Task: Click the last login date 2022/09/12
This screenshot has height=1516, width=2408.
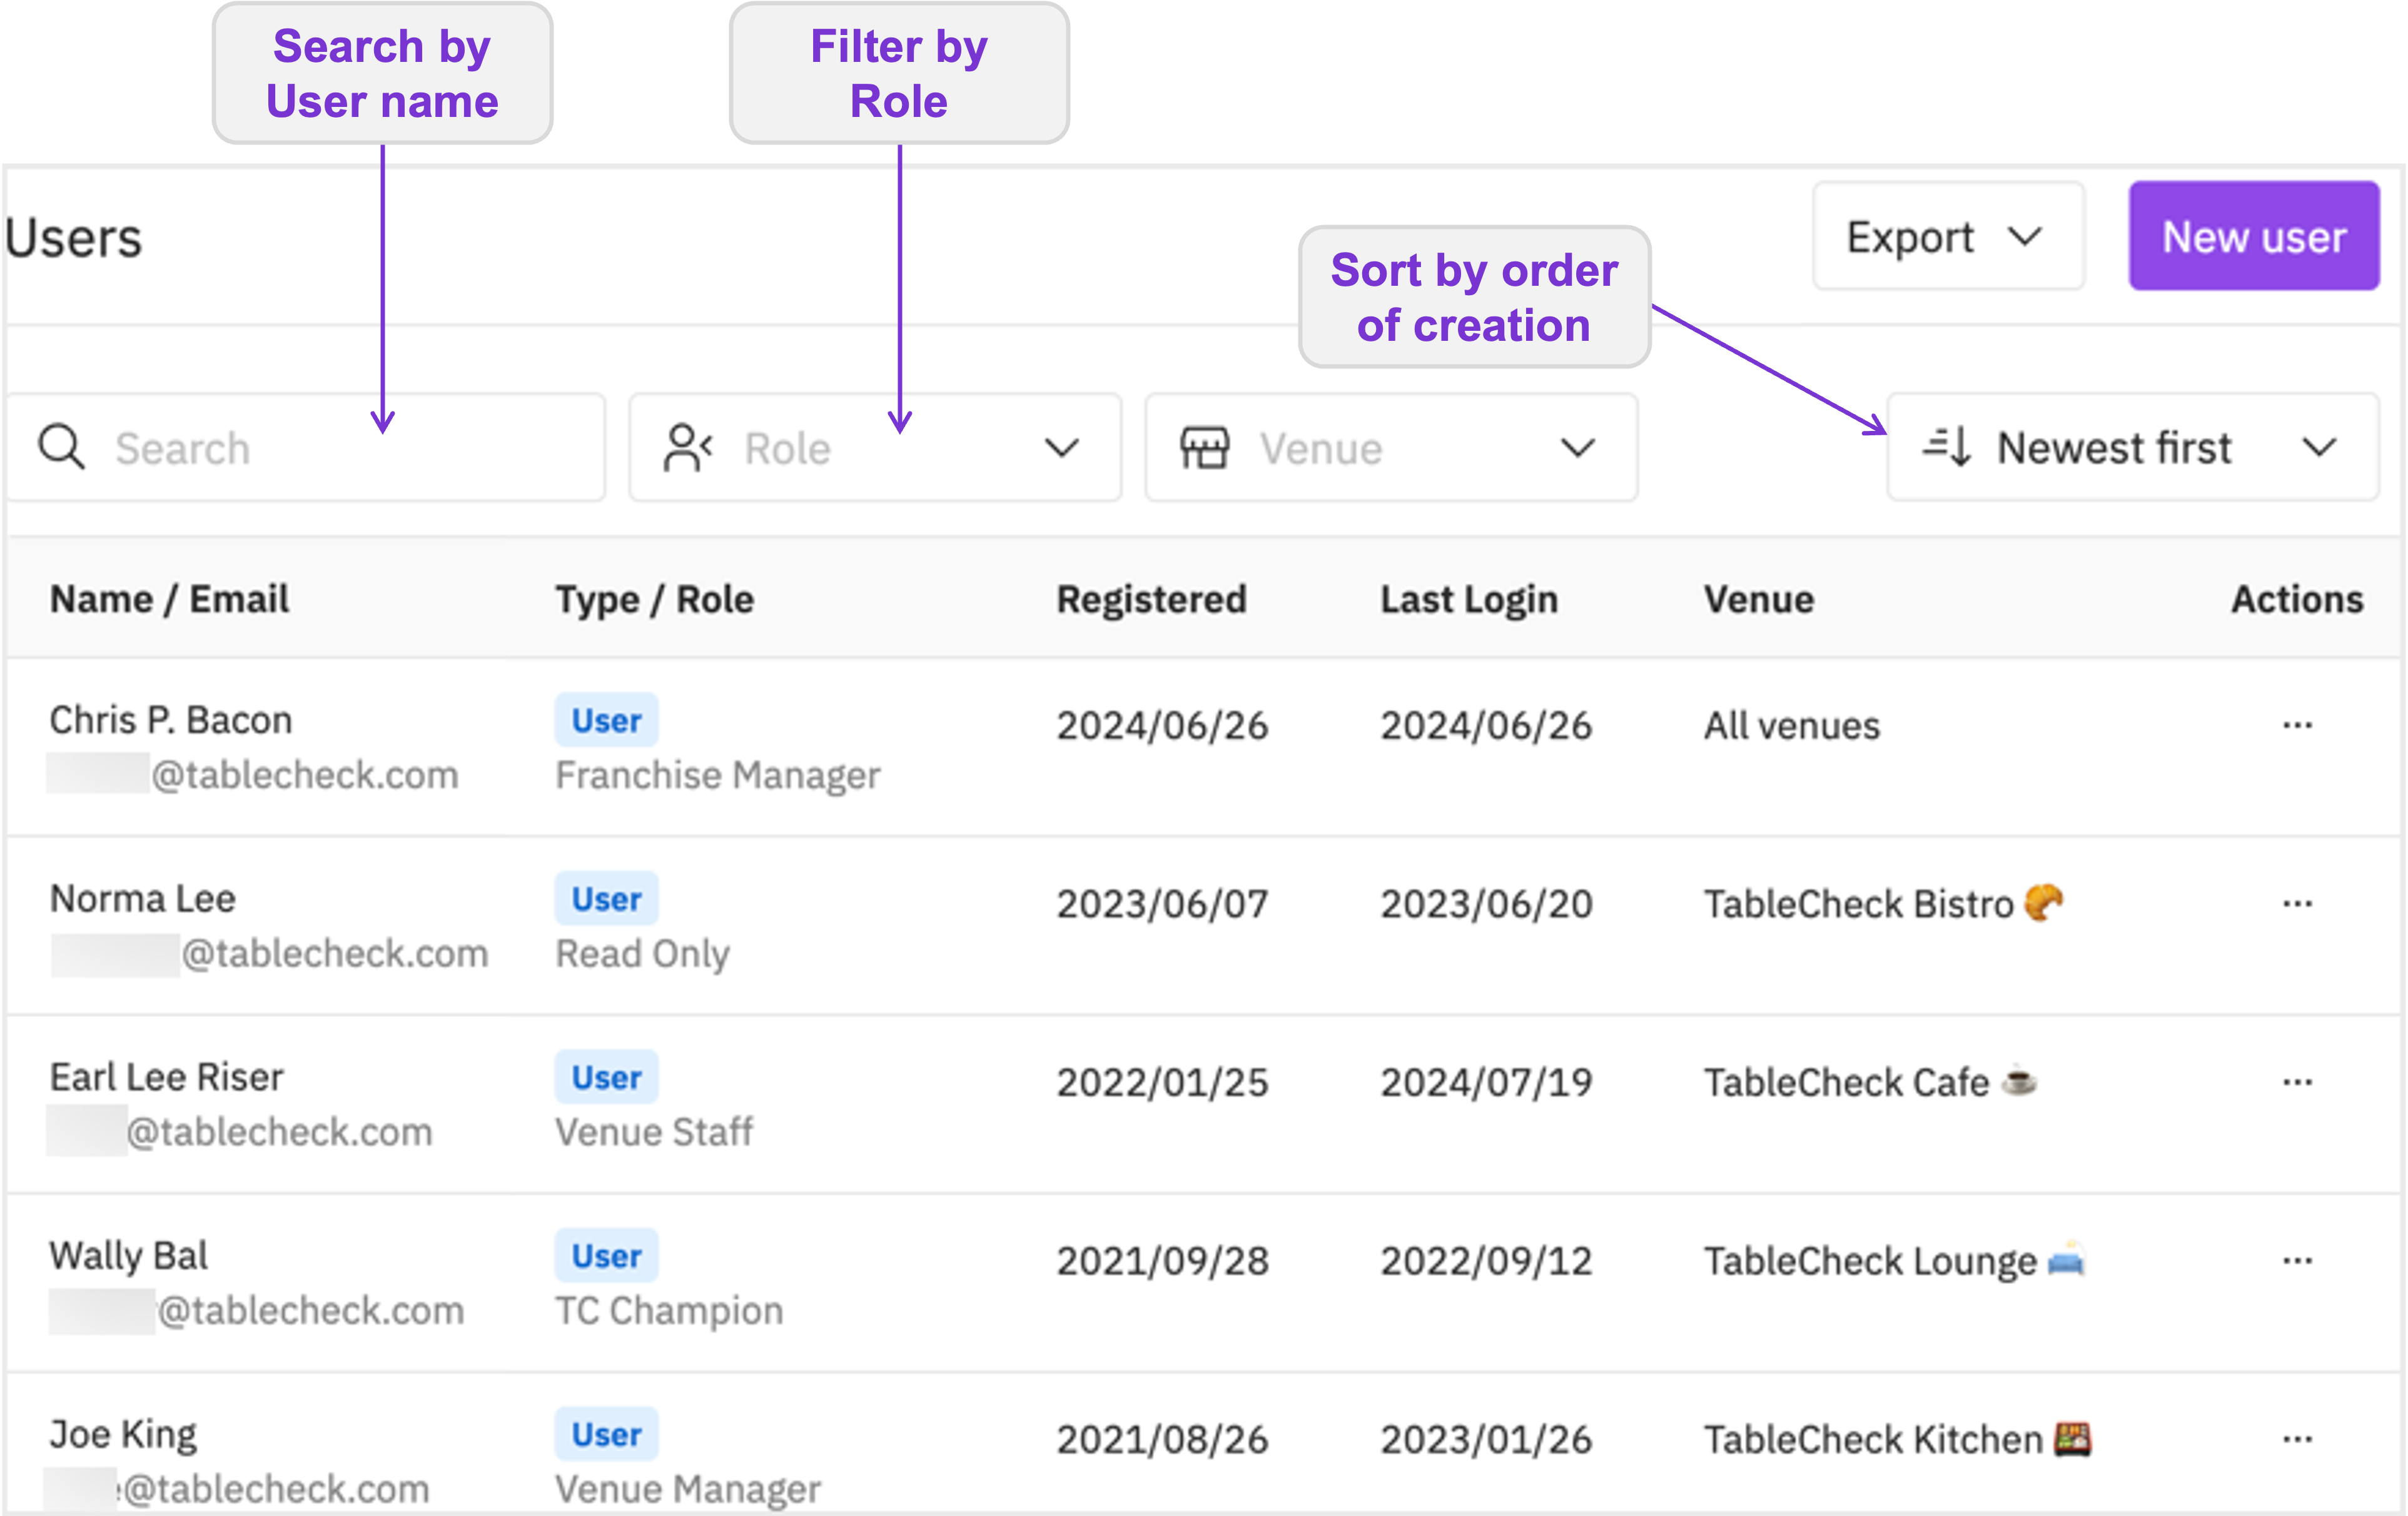Action: click(1486, 1261)
